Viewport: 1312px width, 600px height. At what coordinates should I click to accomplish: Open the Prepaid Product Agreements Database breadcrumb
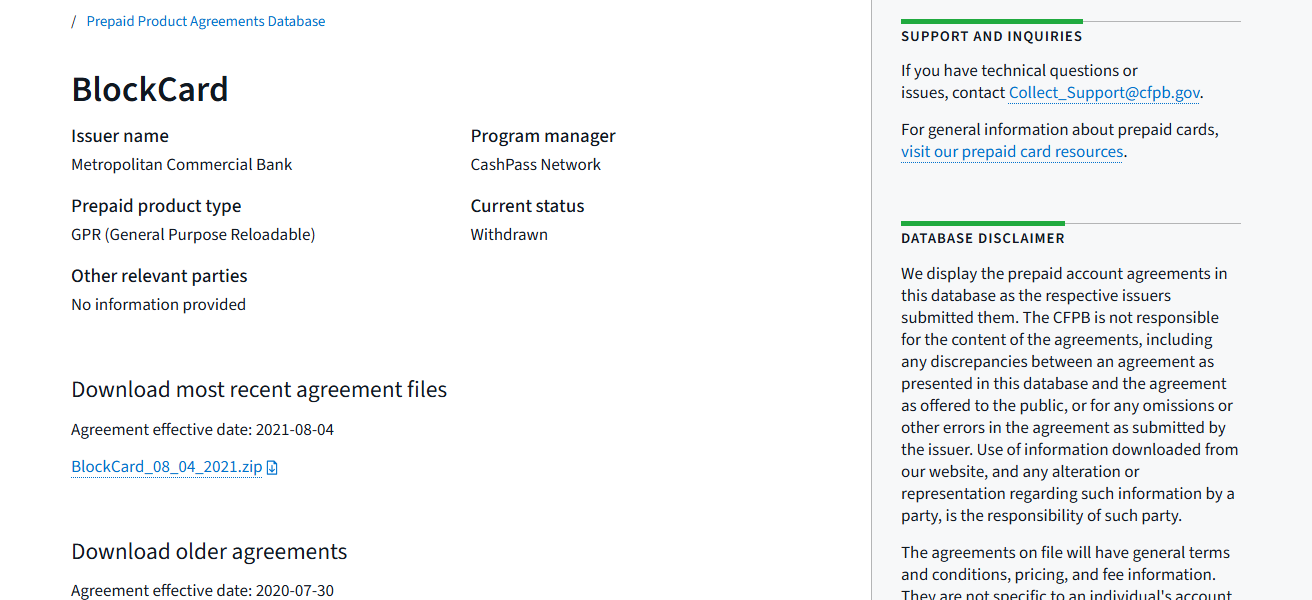[205, 21]
